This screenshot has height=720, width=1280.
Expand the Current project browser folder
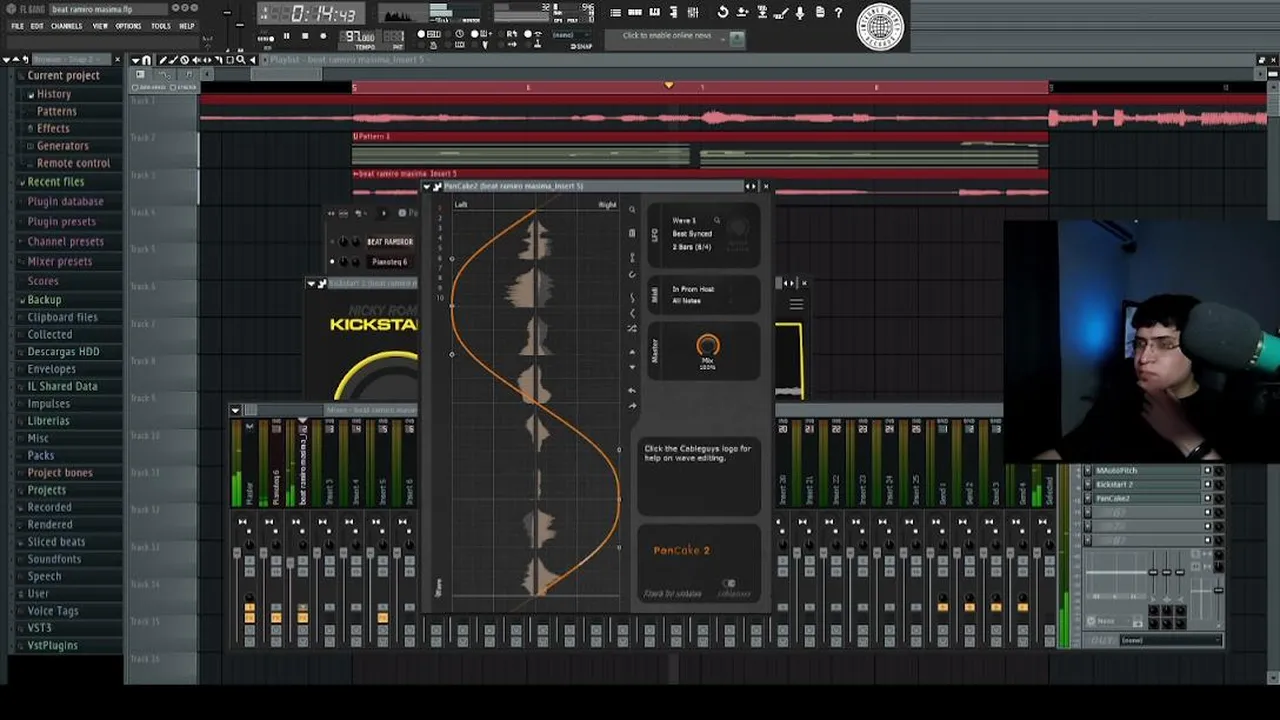(x=63, y=75)
